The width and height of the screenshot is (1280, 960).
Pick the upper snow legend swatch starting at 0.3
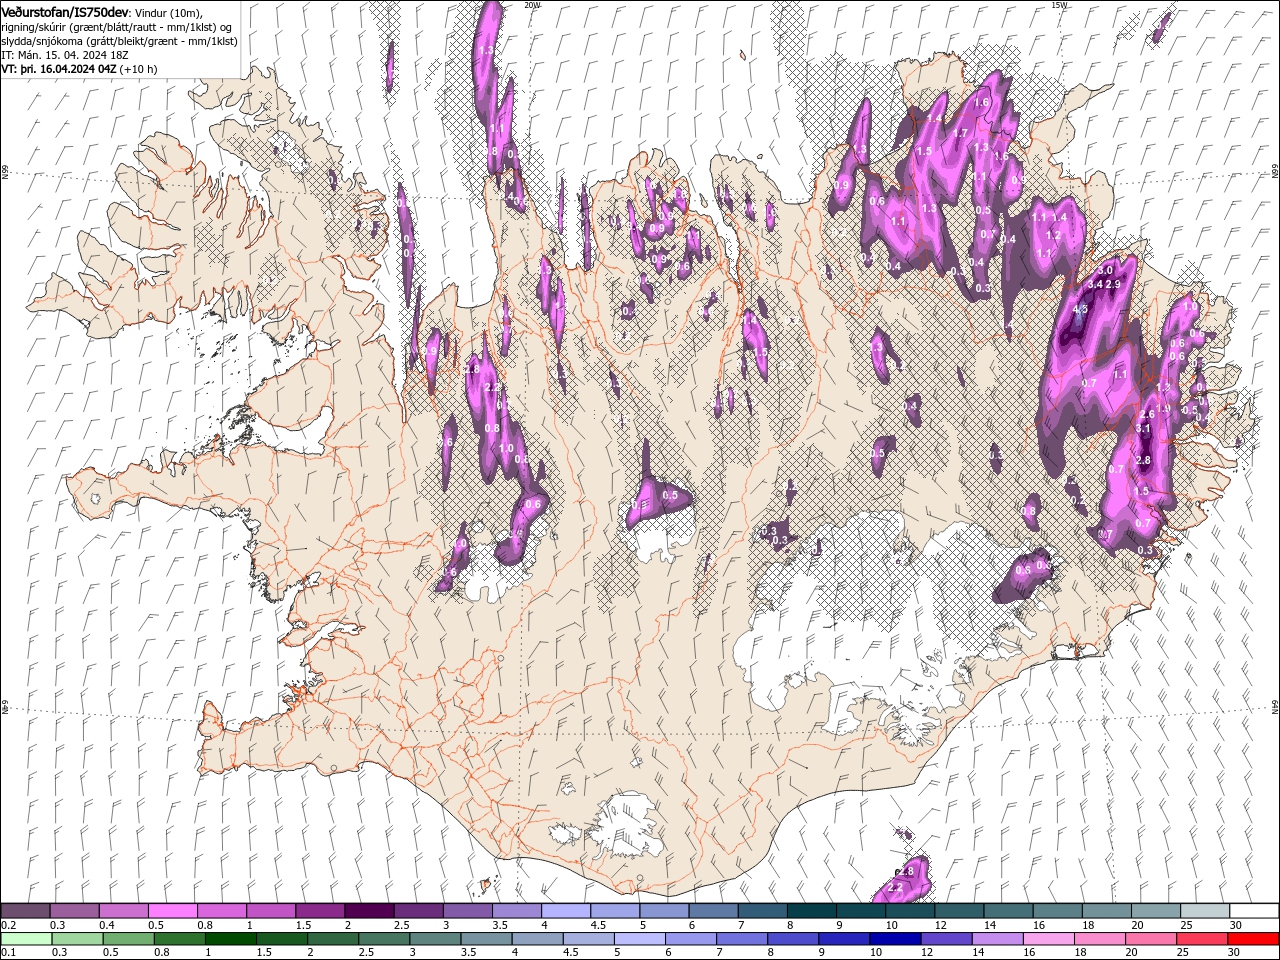tap(75, 910)
